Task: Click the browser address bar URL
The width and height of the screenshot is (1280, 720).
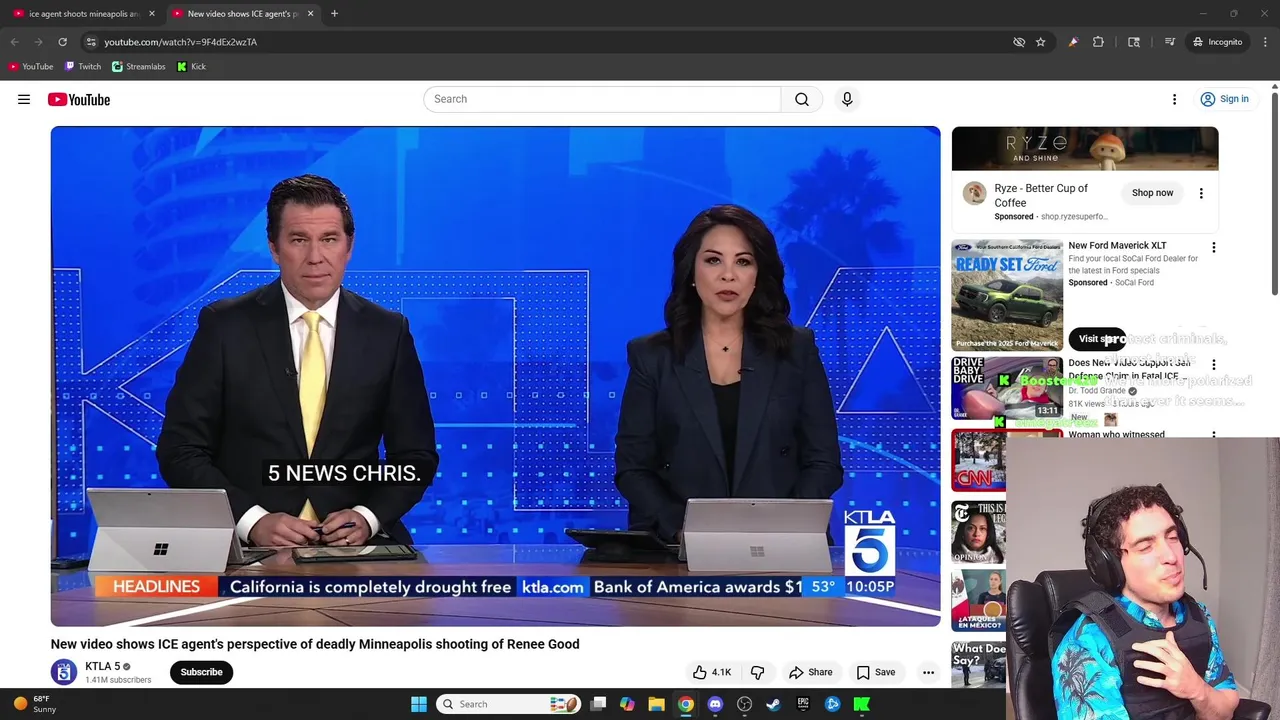Action: click(180, 42)
